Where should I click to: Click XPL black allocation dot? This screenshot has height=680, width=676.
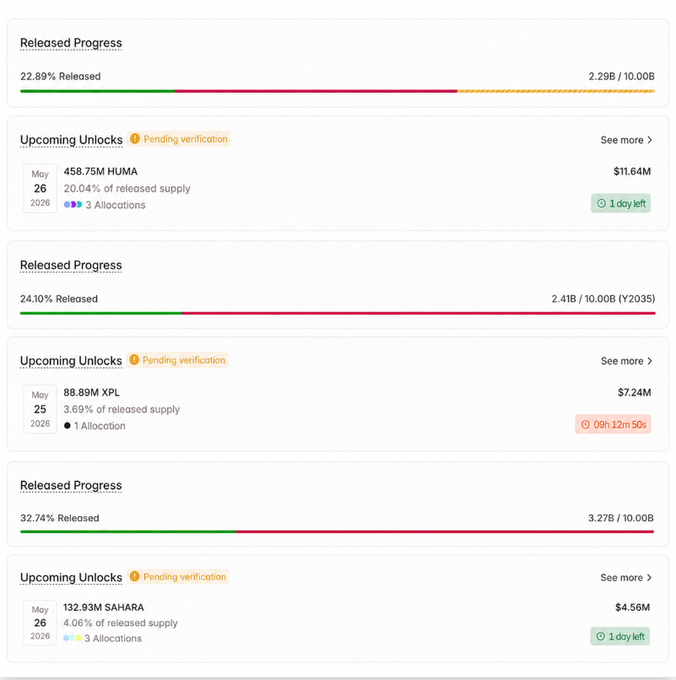pyautogui.click(x=67, y=426)
